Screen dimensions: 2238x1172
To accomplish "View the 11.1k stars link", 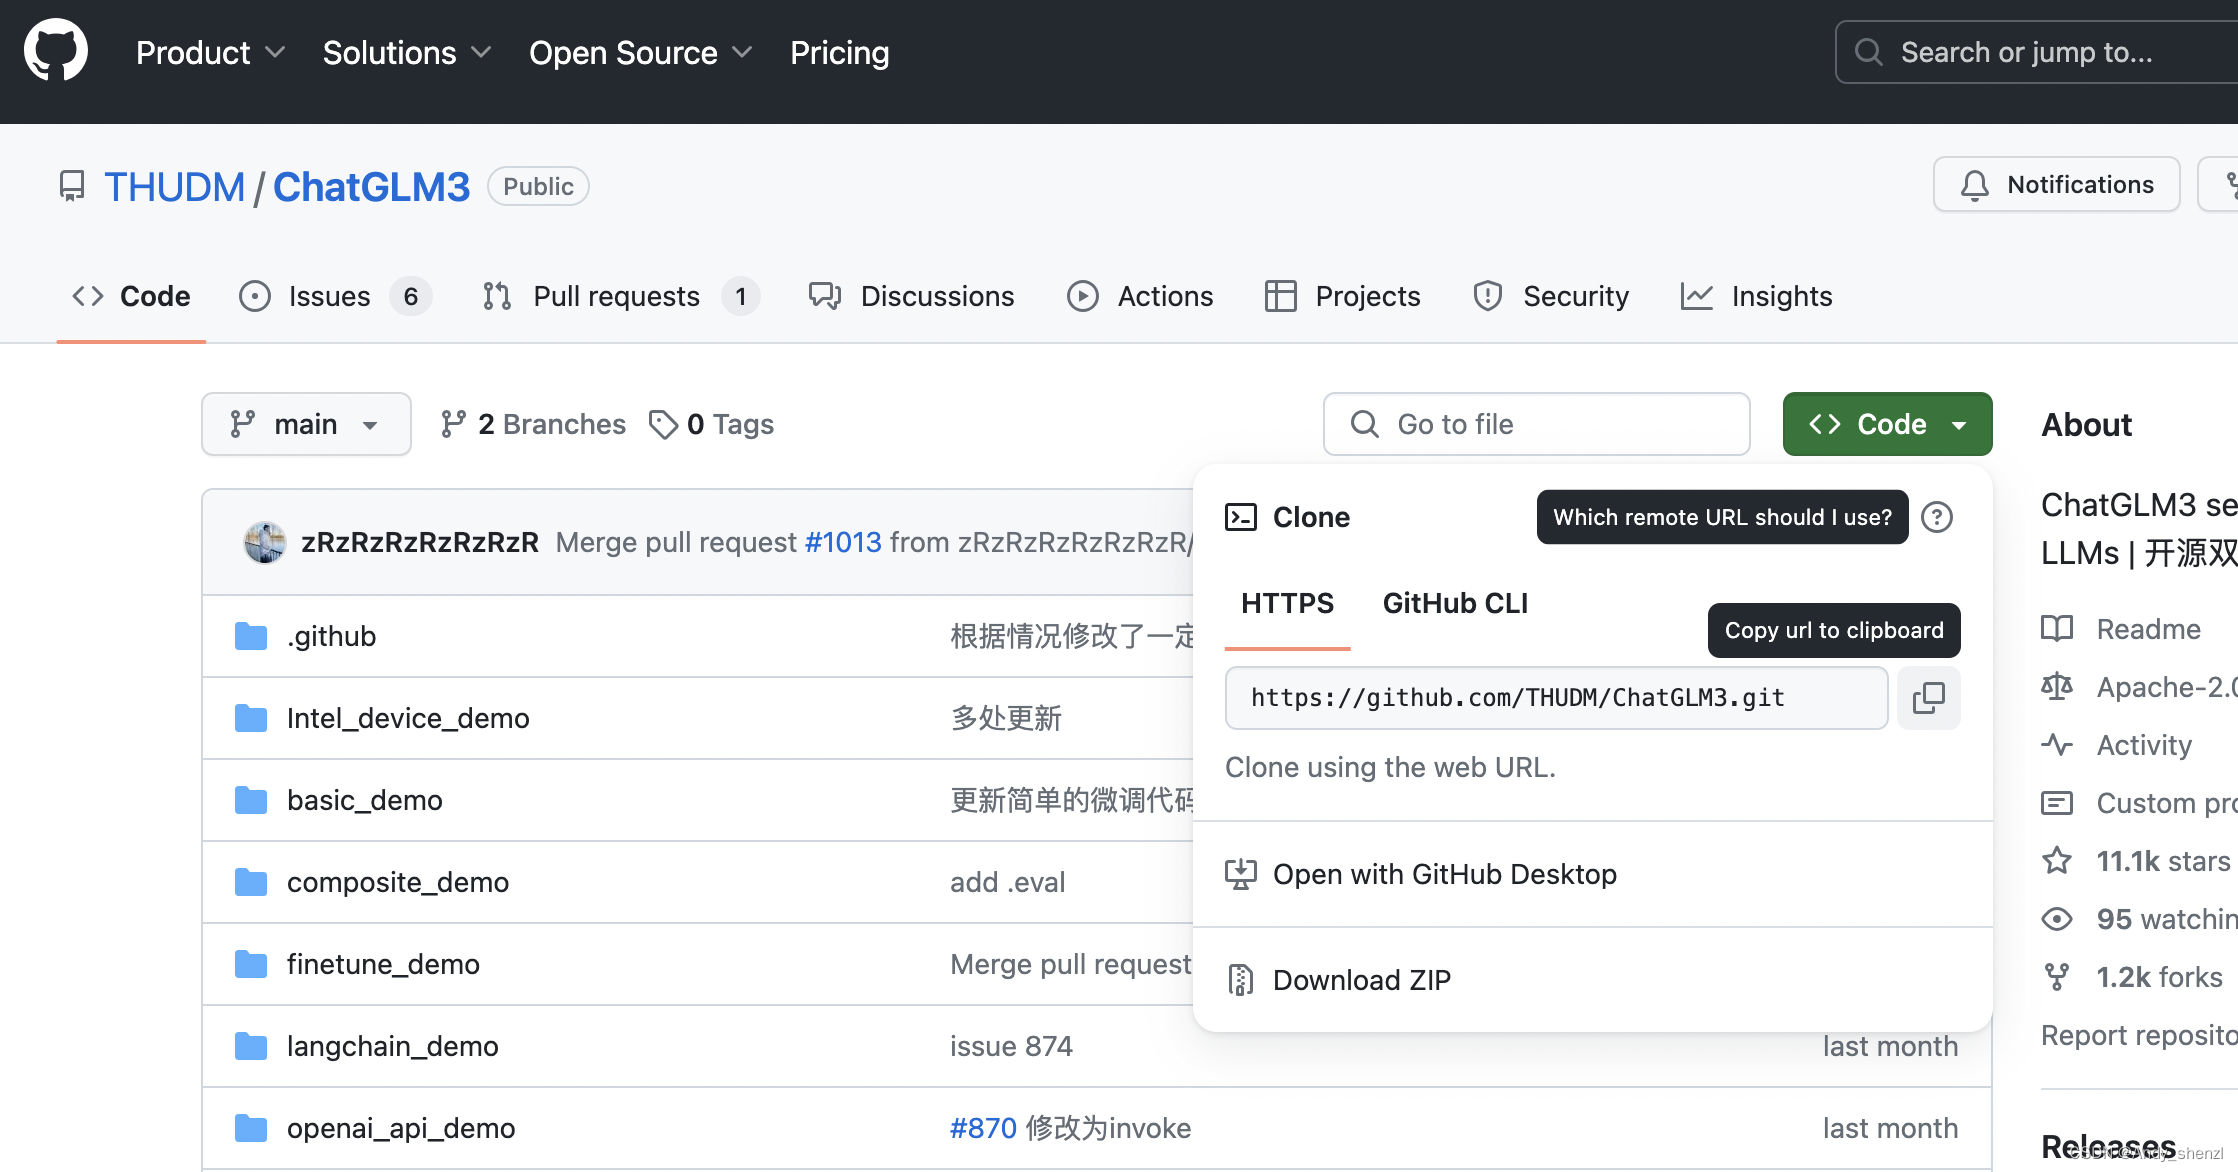I will (2136, 861).
